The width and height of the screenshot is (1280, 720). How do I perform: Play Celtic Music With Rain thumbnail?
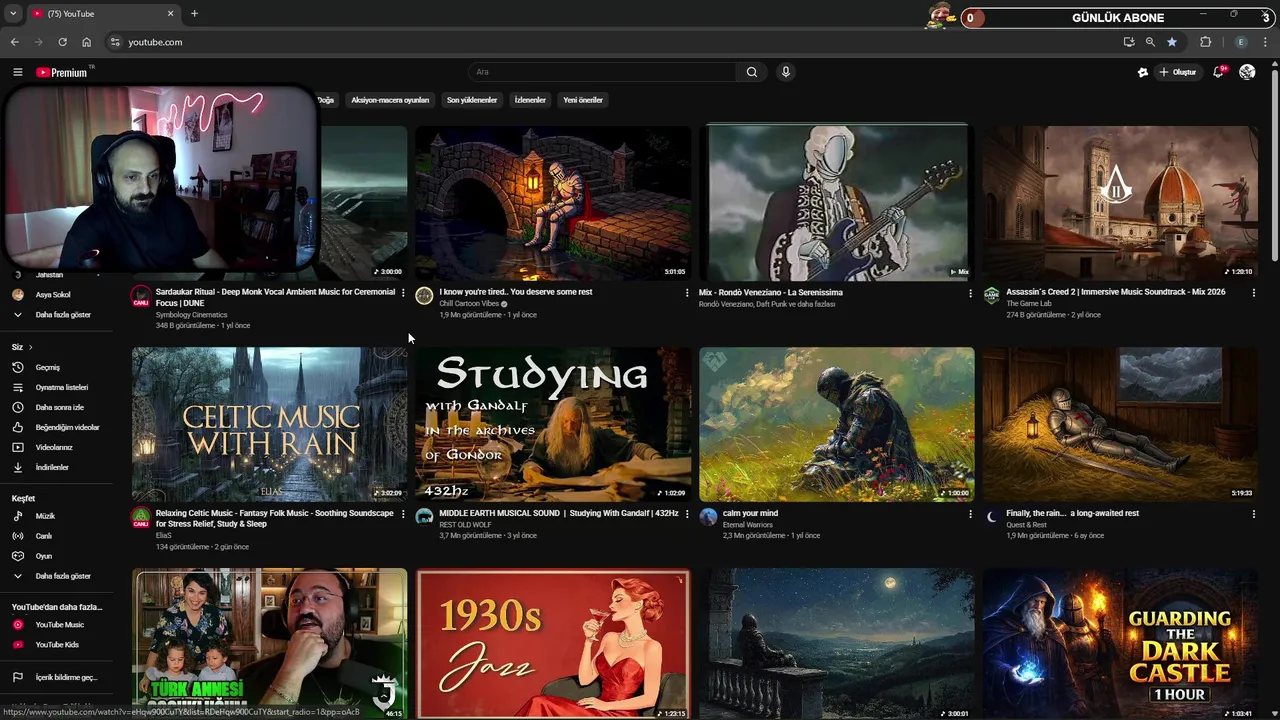click(270, 424)
